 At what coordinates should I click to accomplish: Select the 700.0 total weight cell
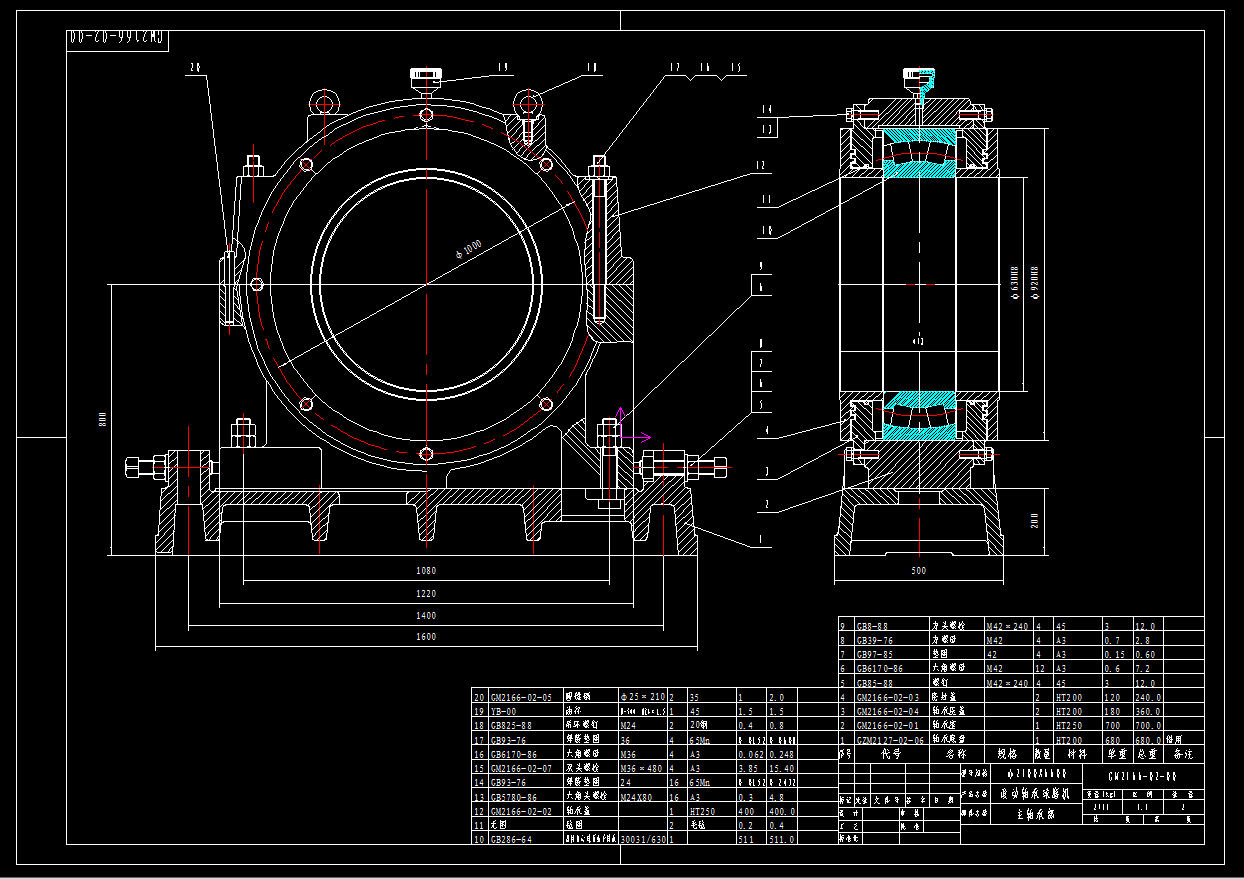pos(1147,725)
